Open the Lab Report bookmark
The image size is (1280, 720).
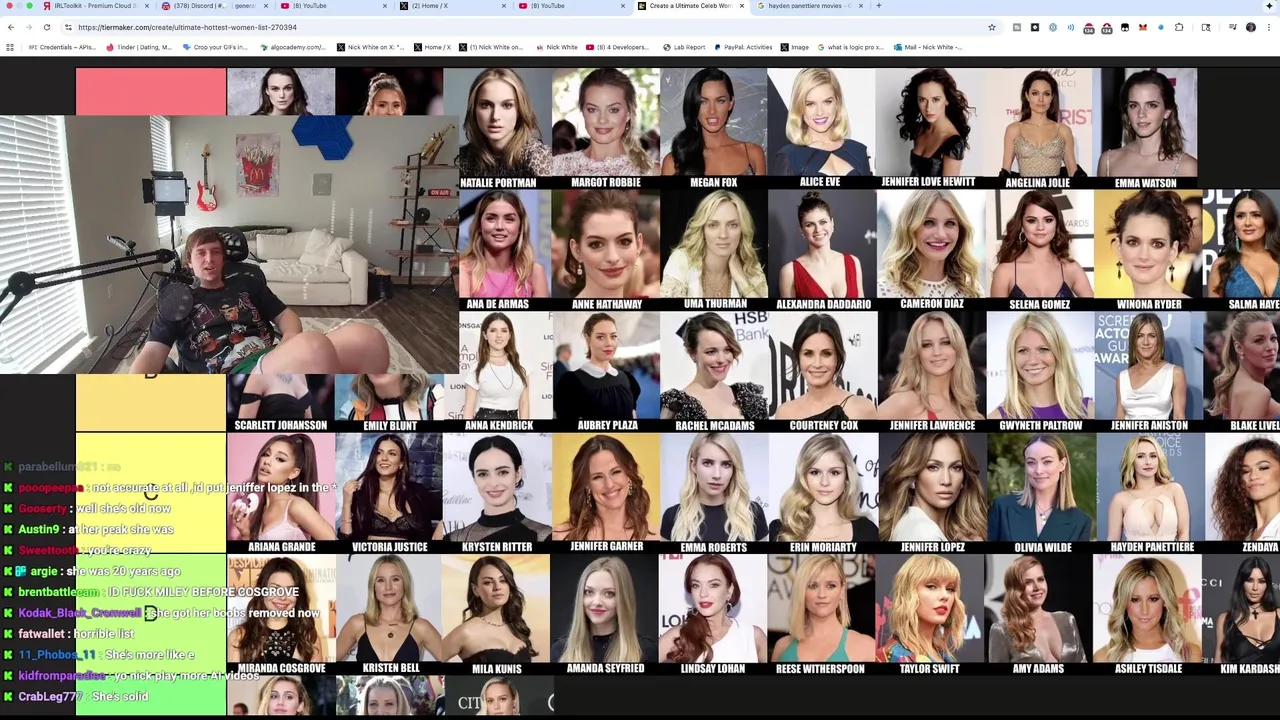[x=684, y=47]
